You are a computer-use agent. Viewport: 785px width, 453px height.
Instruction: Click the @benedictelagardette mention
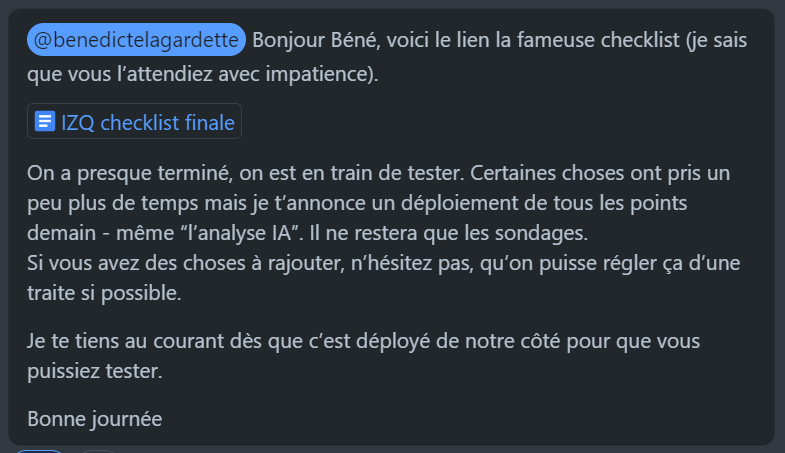(x=136, y=41)
